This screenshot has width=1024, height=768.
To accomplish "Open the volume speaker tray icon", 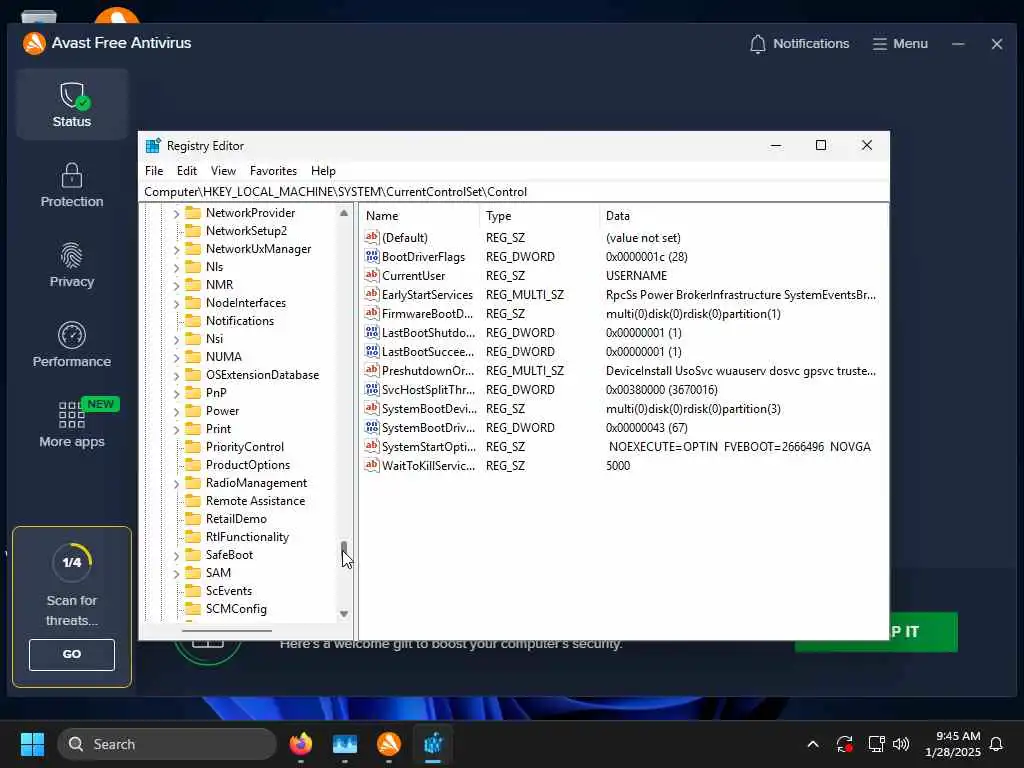I will point(901,744).
